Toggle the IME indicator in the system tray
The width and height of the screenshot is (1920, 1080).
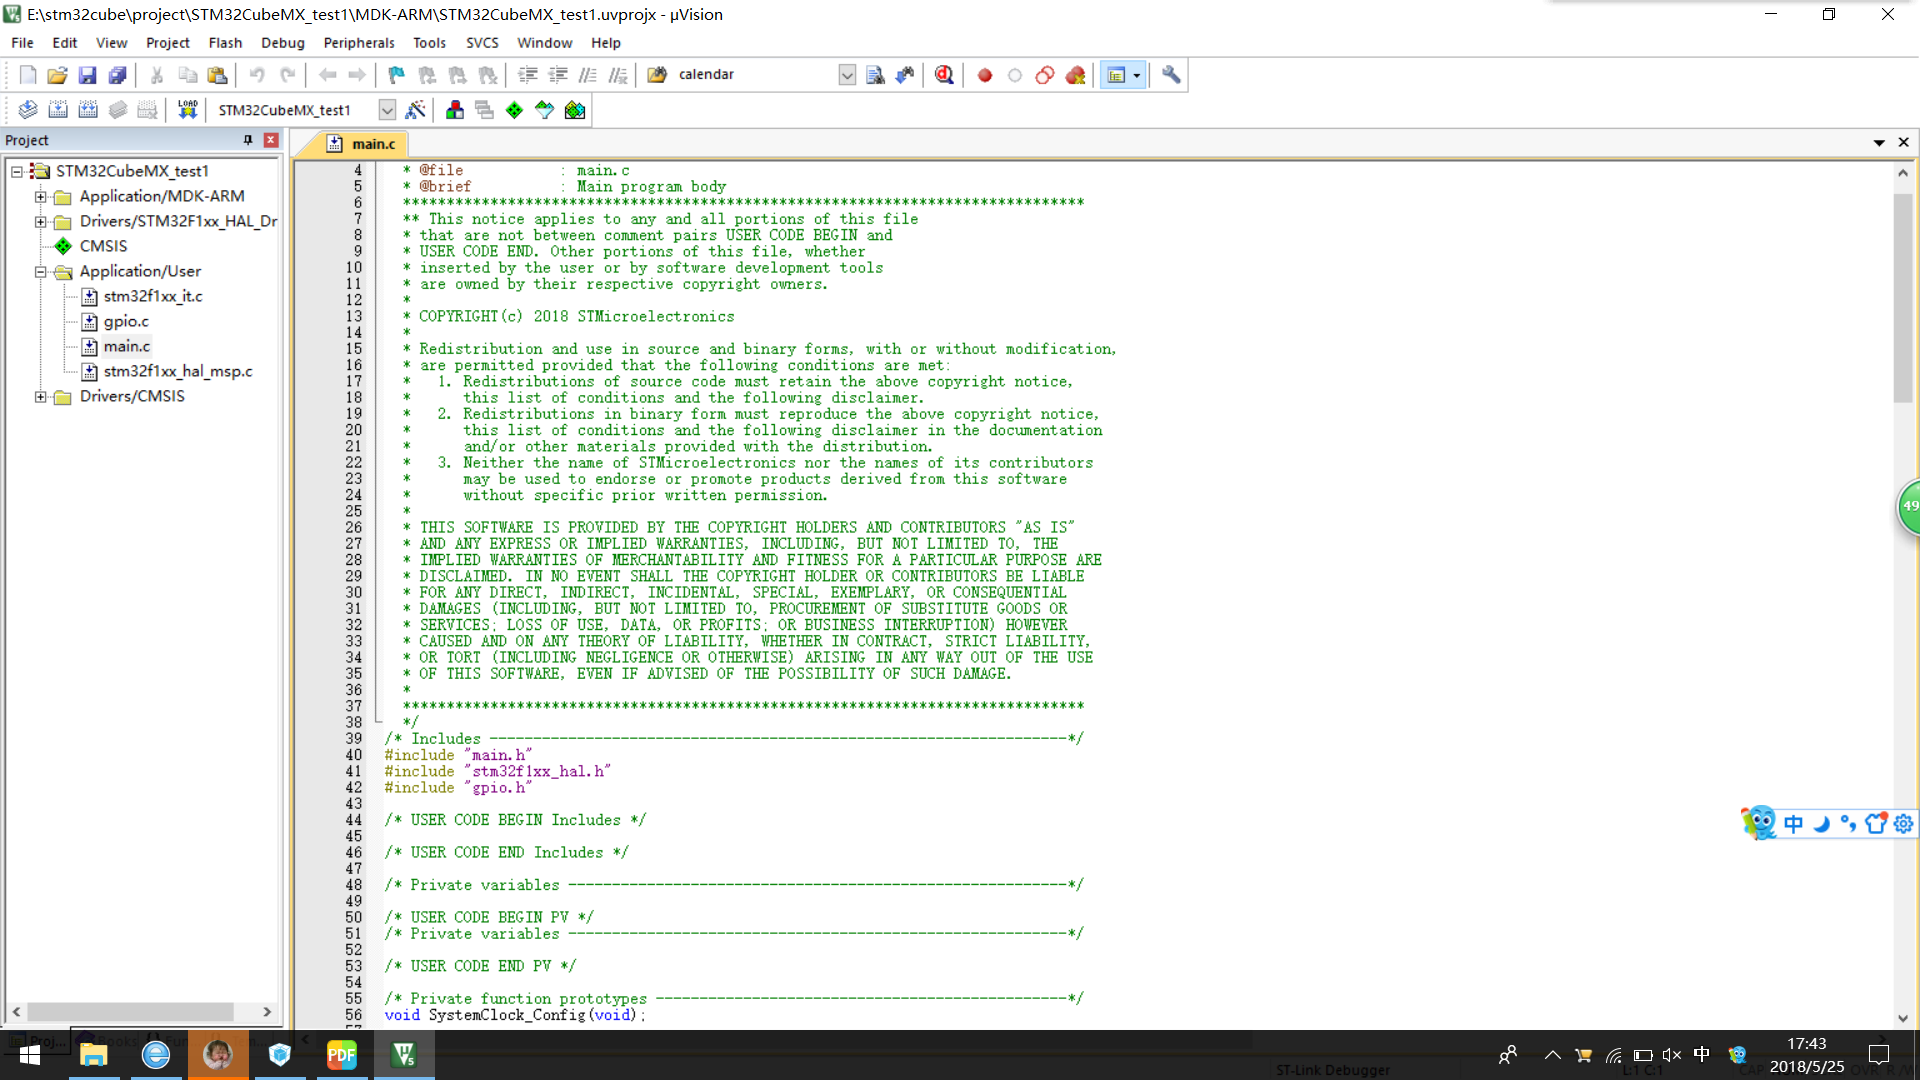tap(1701, 1055)
